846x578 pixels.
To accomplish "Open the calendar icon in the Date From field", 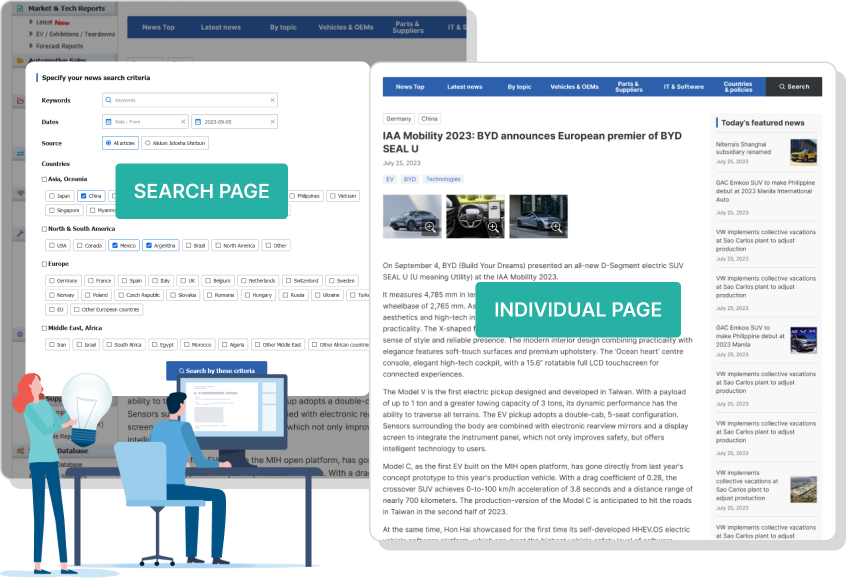I will click(108, 122).
